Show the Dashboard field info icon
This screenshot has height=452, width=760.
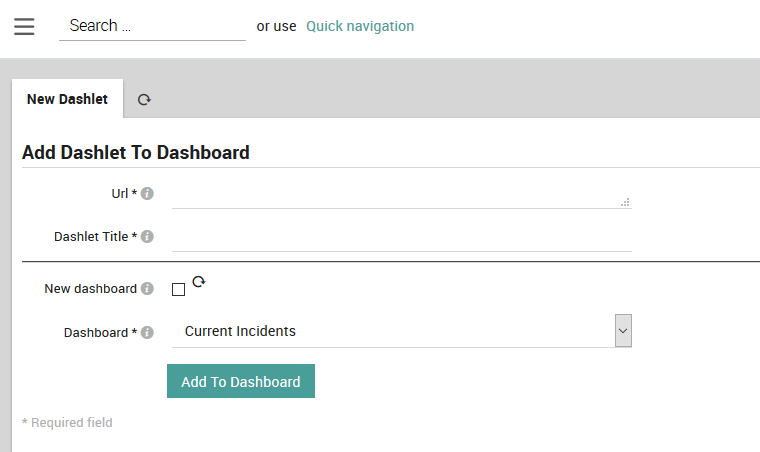tap(147, 333)
